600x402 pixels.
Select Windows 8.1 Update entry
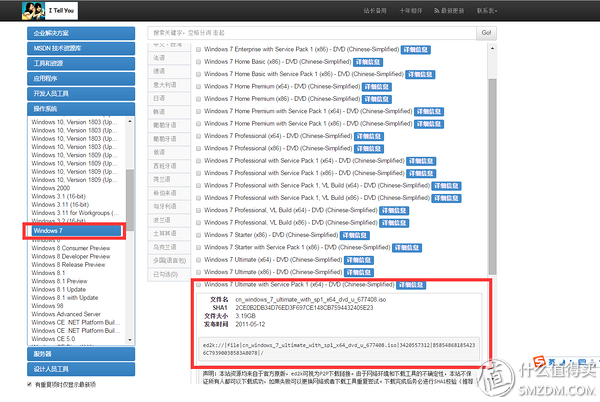[59, 289]
